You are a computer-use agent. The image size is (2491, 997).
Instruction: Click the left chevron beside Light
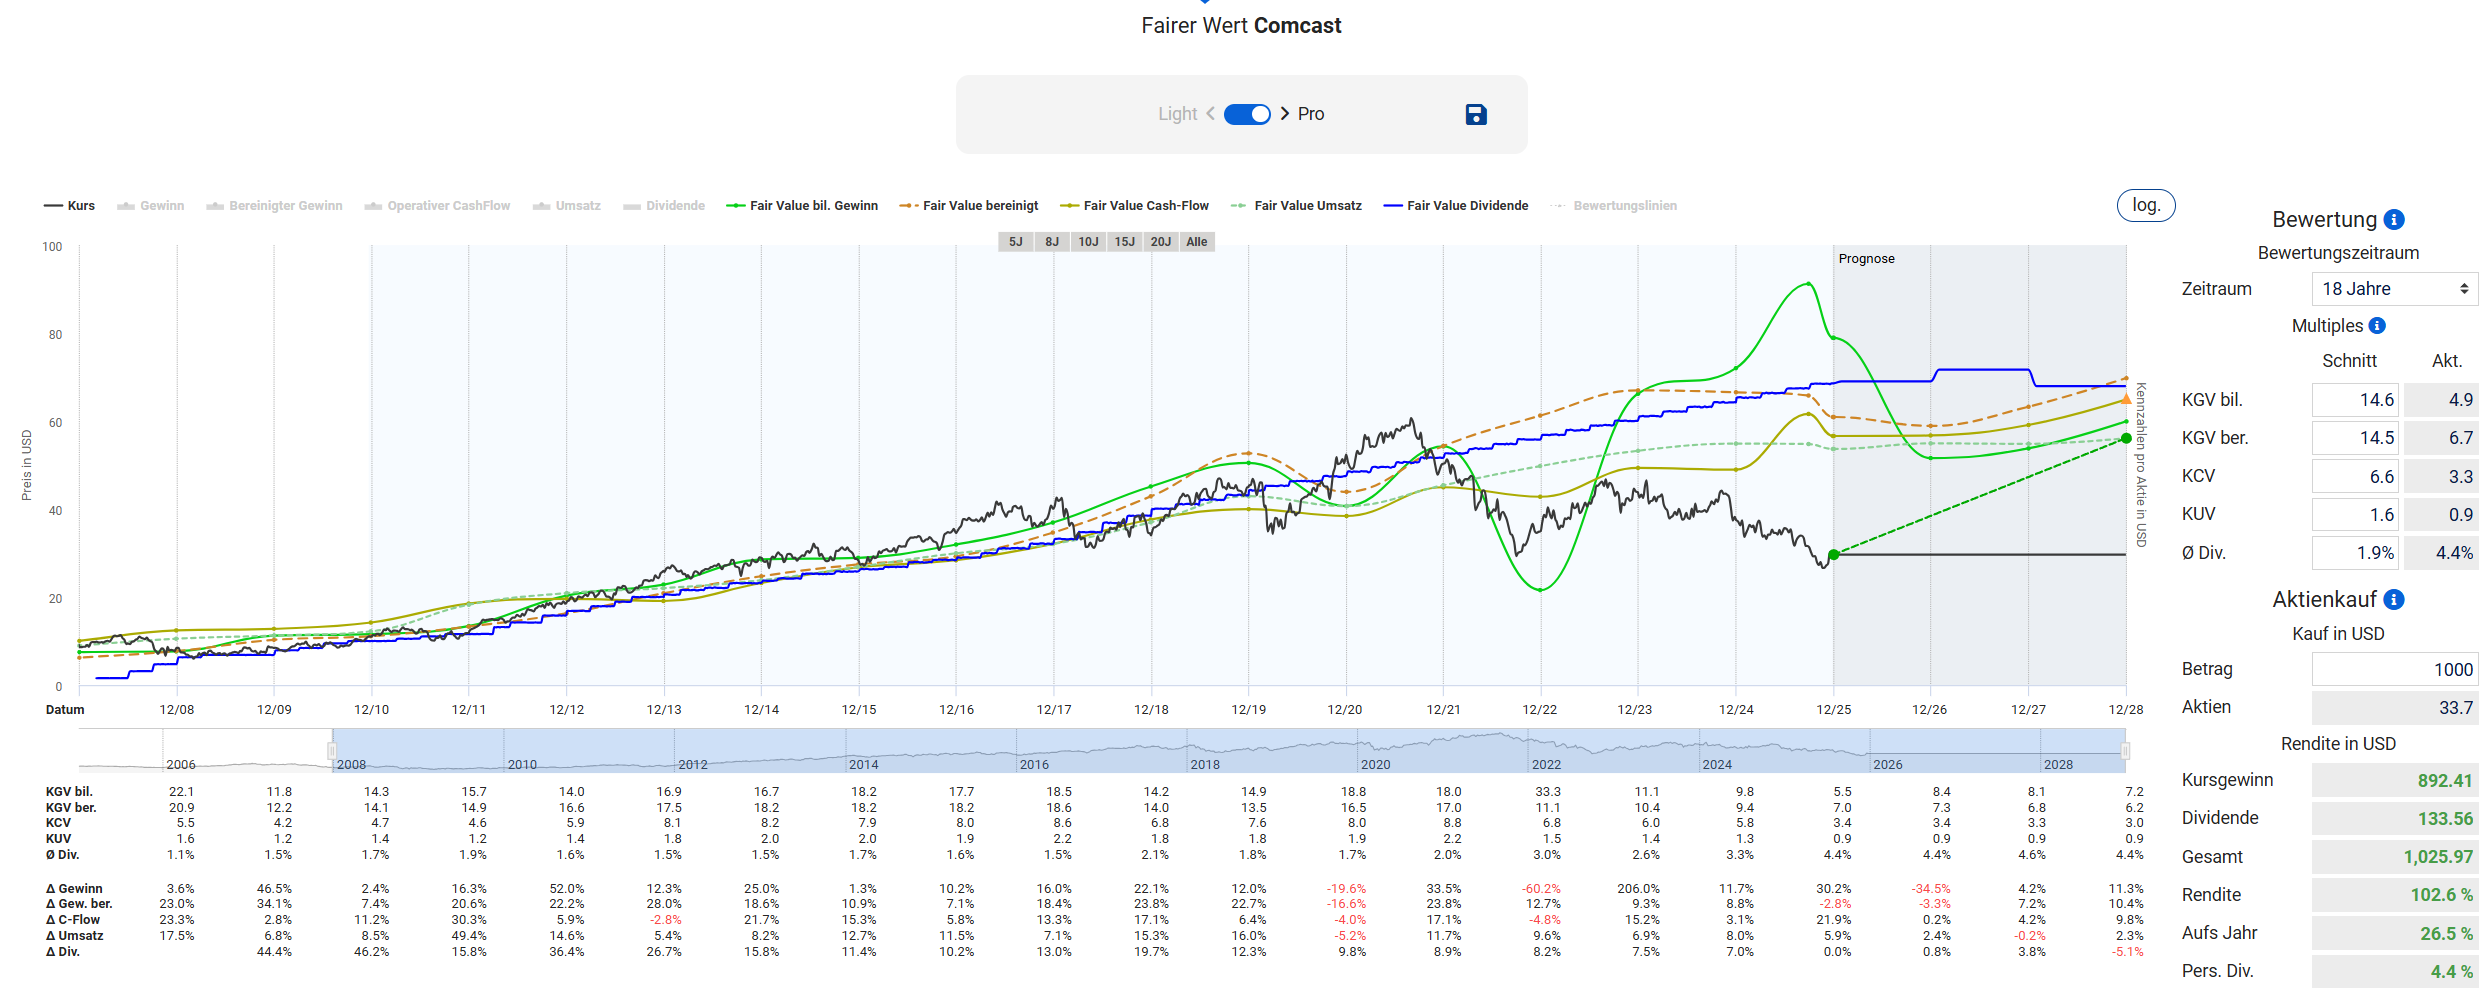pos(1210,114)
